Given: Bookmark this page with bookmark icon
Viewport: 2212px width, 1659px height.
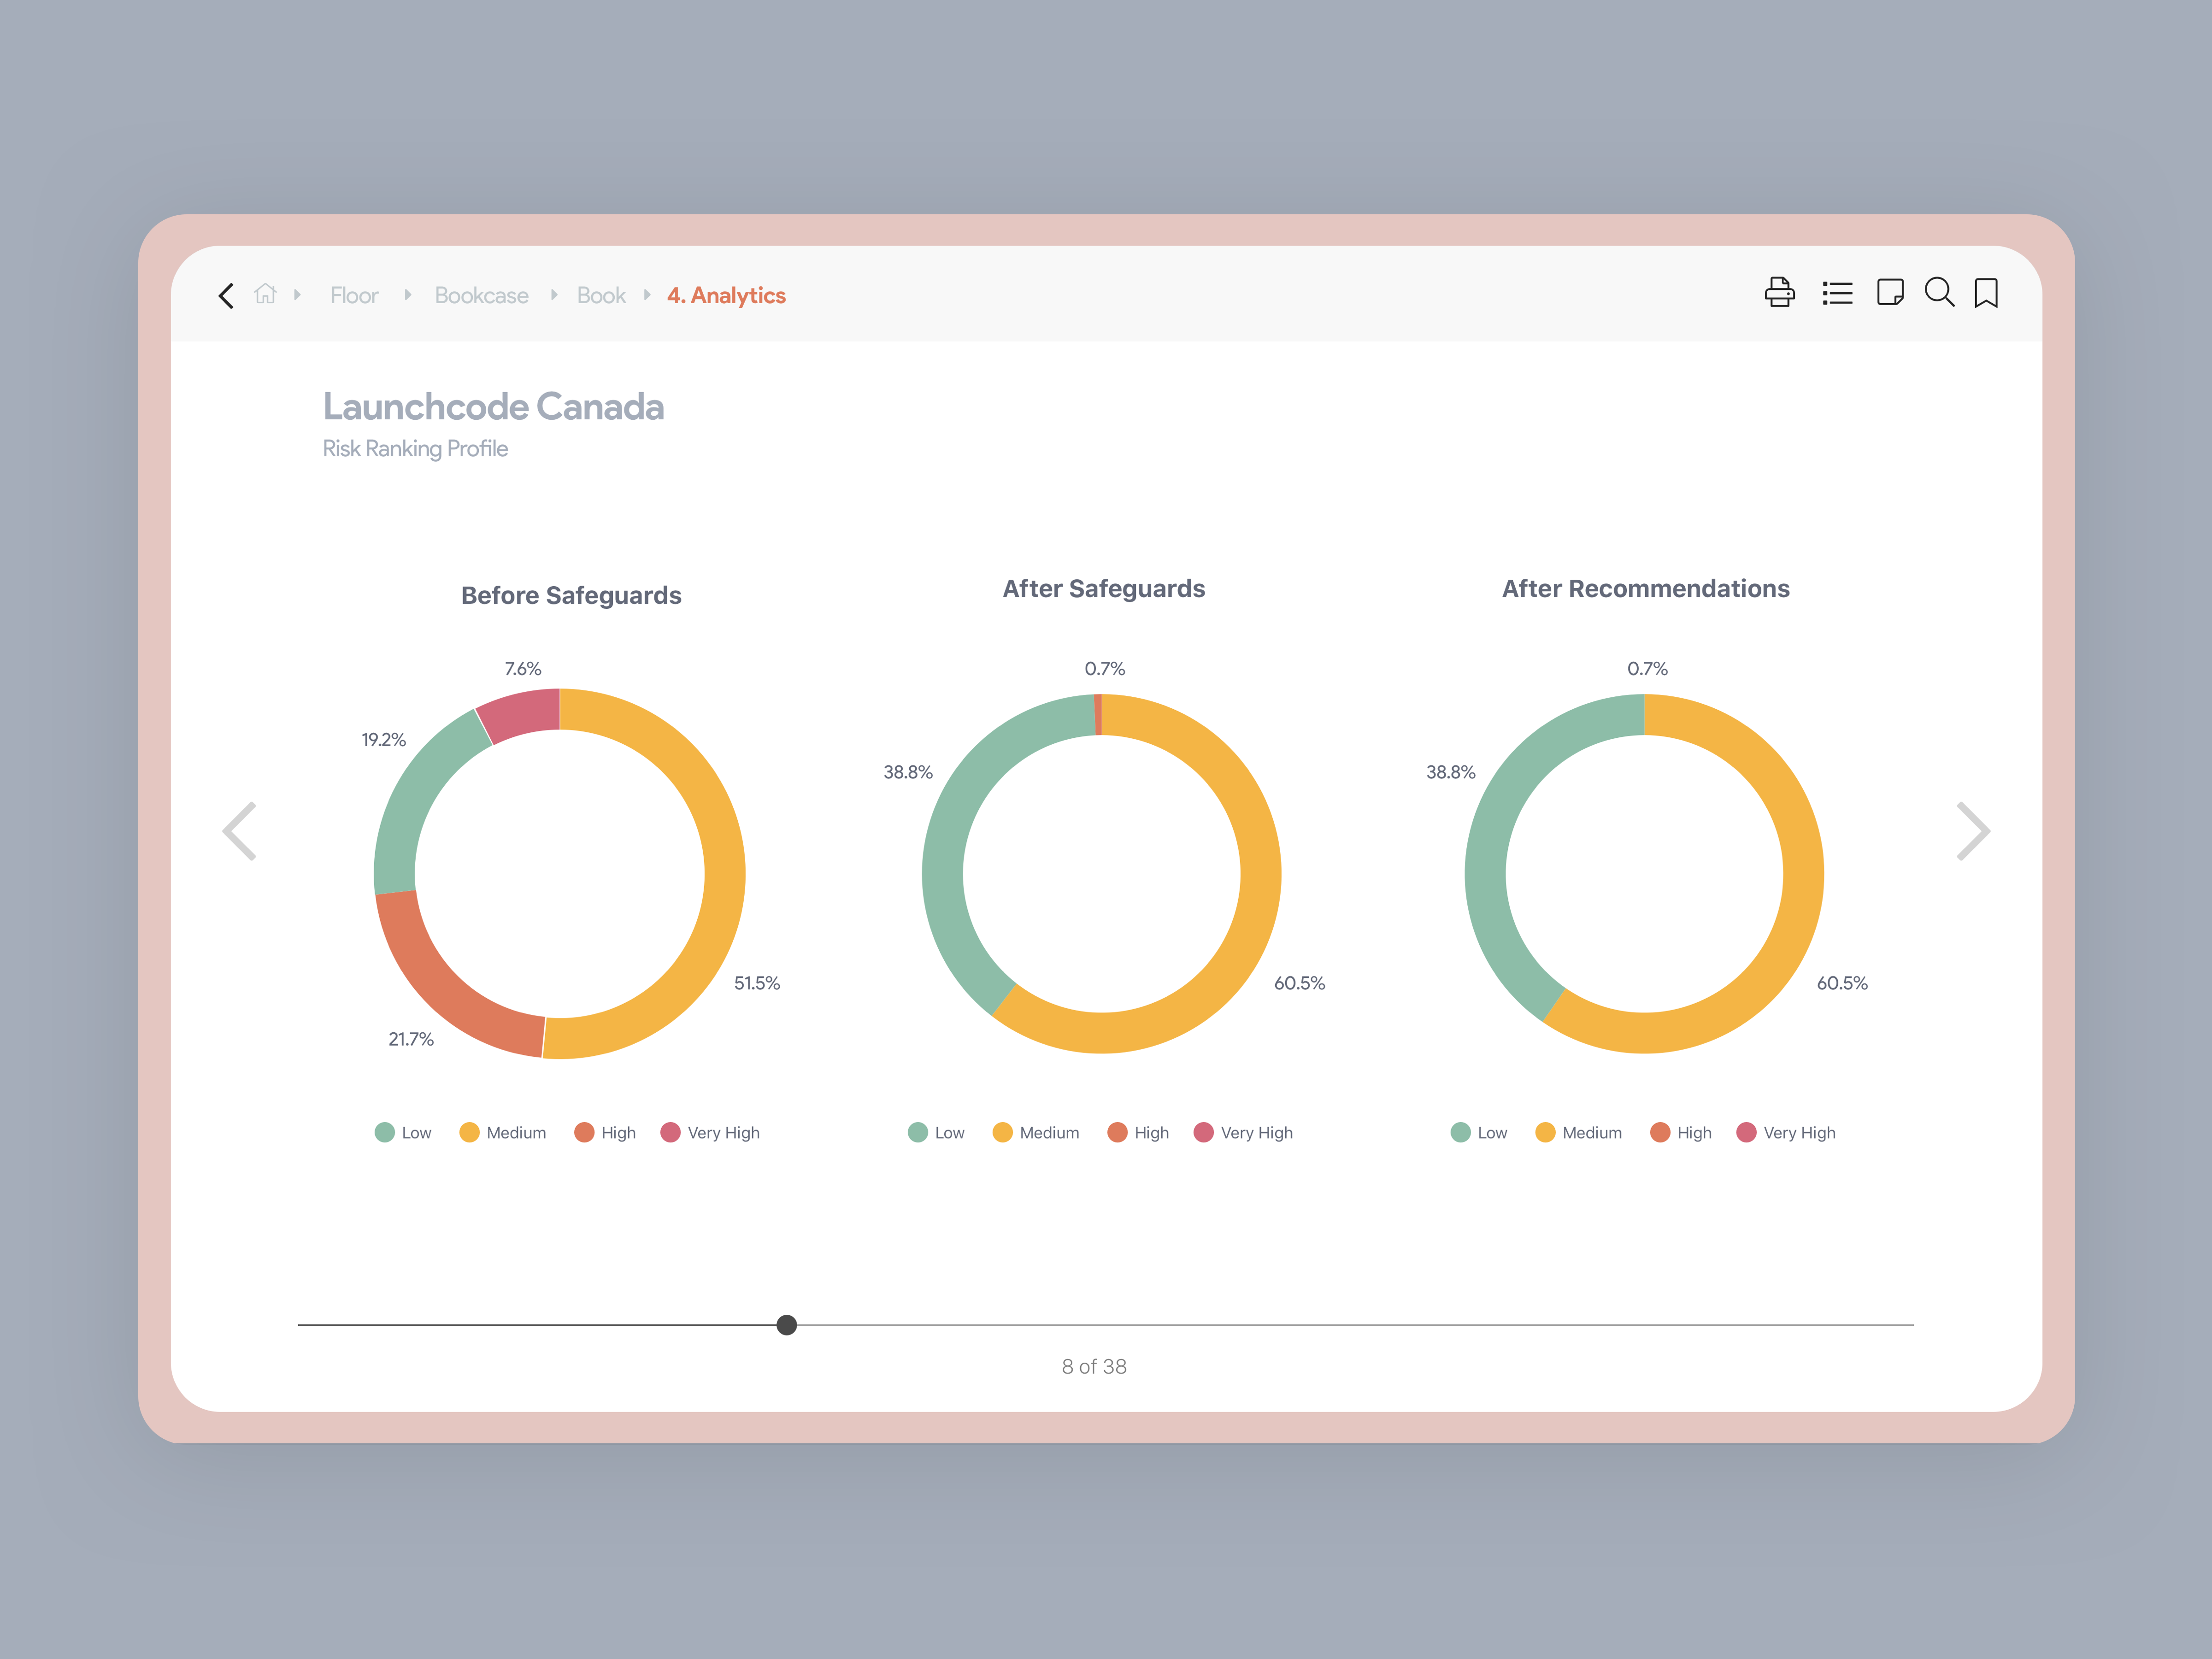Looking at the screenshot, I should [x=1986, y=293].
